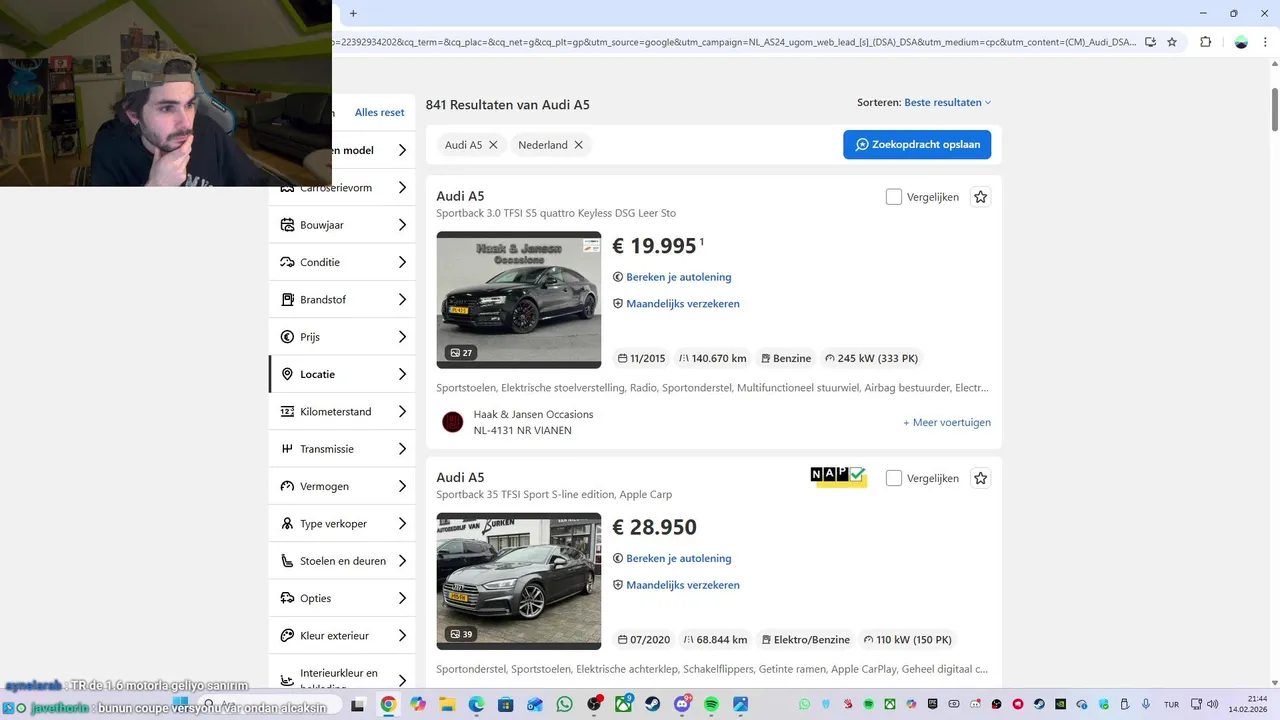Expand the Kilometerstand filter
Viewport: 1280px width, 720px height.
pos(342,411)
